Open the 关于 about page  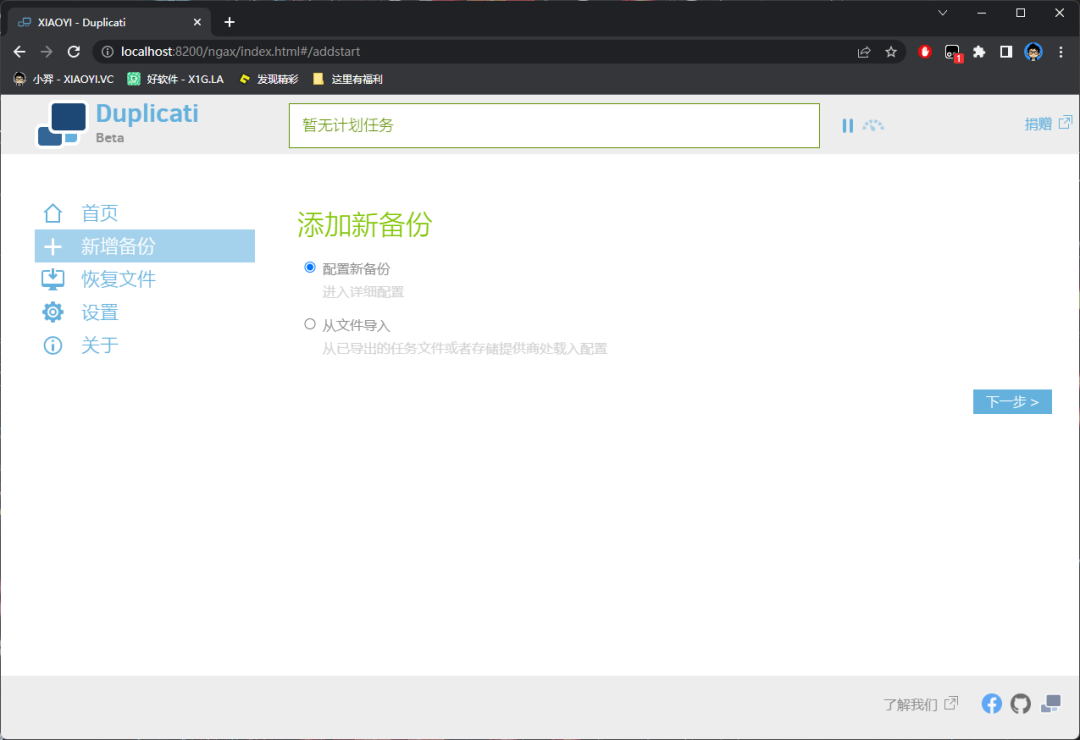tap(99, 346)
